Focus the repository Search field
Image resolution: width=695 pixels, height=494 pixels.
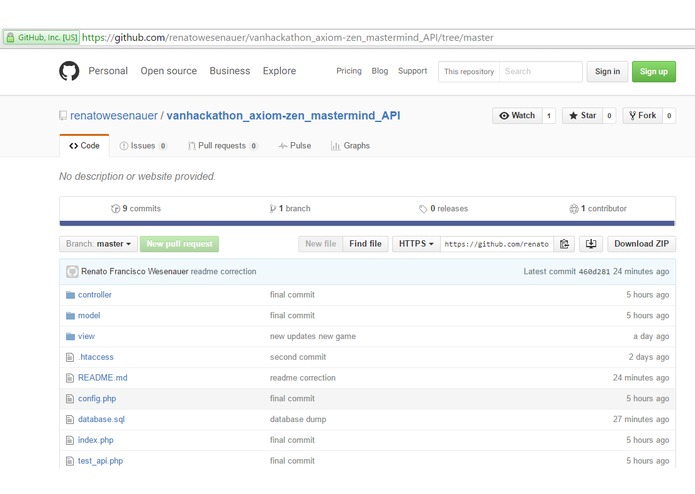(x=541, y=72)
